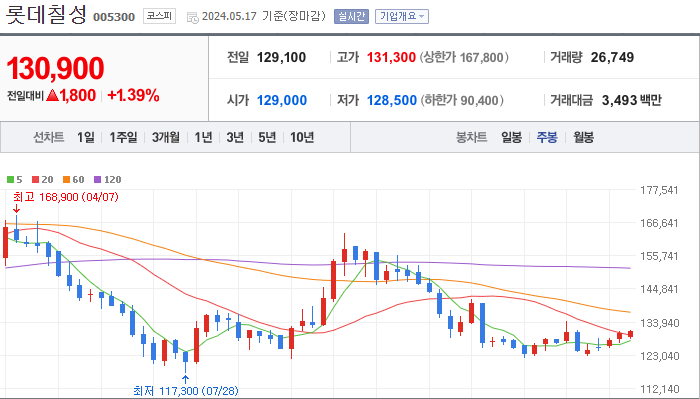Click the red 20 moving average swatch

36,179
